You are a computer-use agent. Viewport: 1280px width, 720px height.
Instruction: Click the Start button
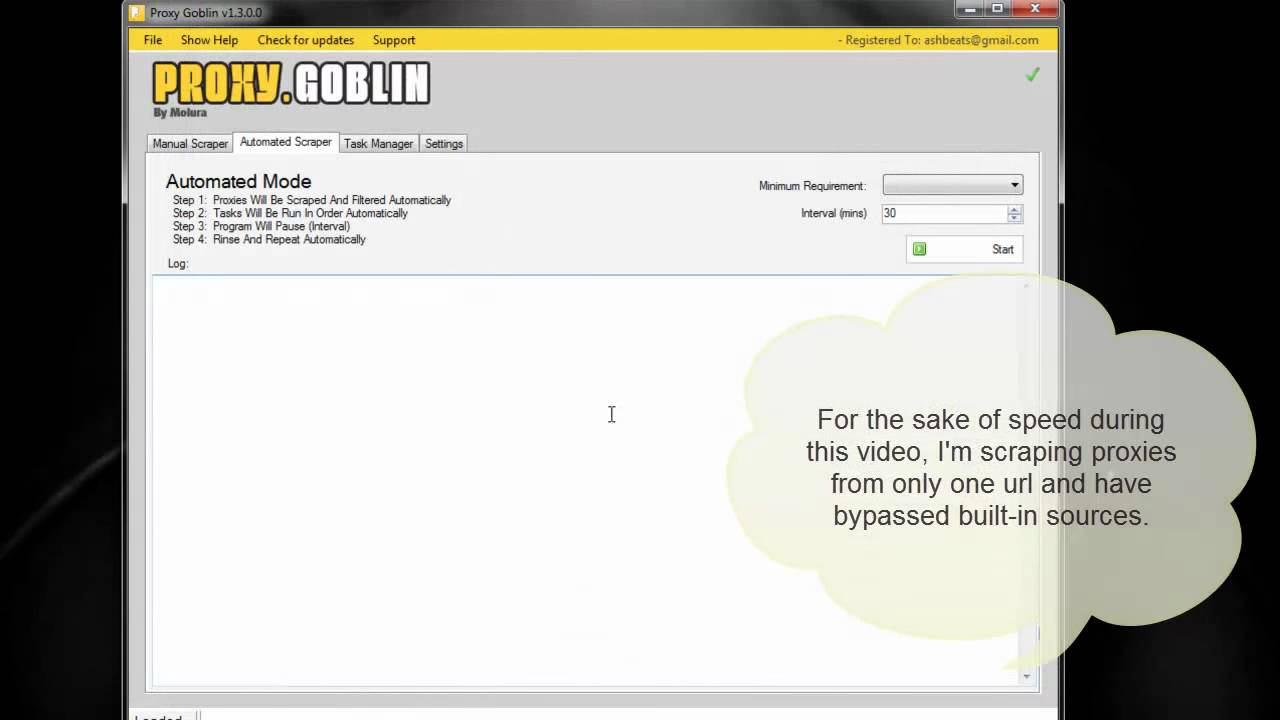click(x=964, y=249)
